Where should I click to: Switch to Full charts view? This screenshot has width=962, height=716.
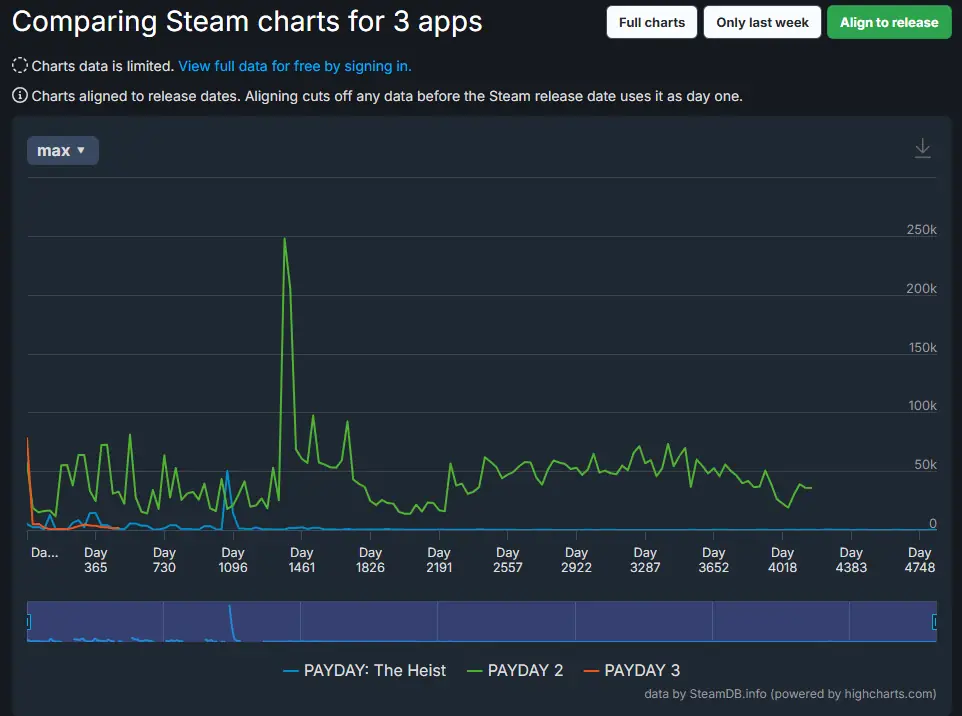(x=651, y=22)
